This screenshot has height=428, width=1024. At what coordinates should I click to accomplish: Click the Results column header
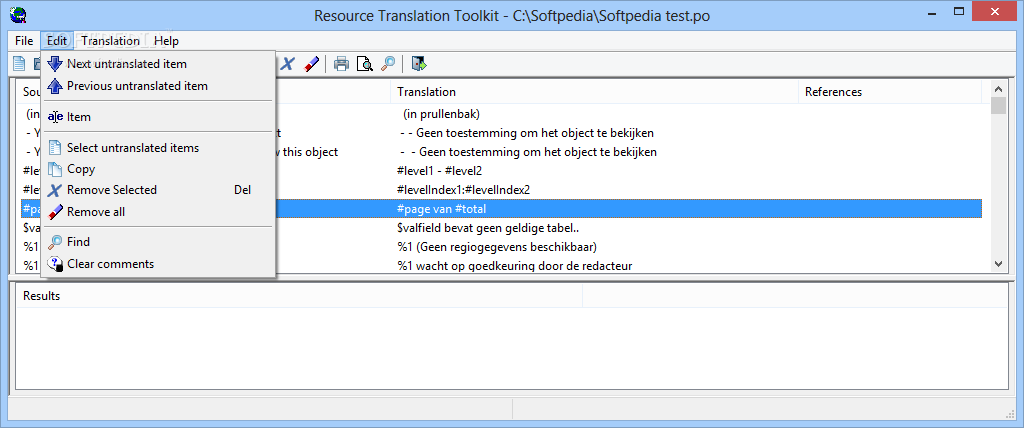299,296
